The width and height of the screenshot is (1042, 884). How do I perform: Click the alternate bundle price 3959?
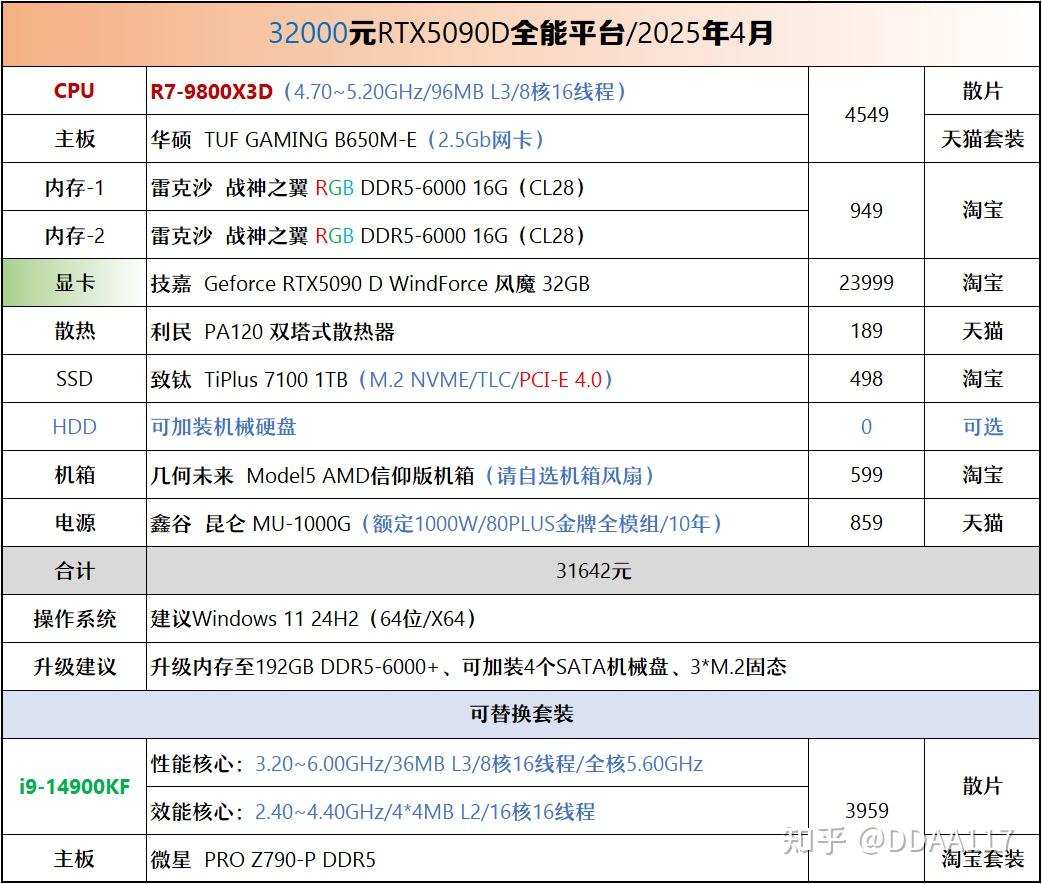coord(867,811)
